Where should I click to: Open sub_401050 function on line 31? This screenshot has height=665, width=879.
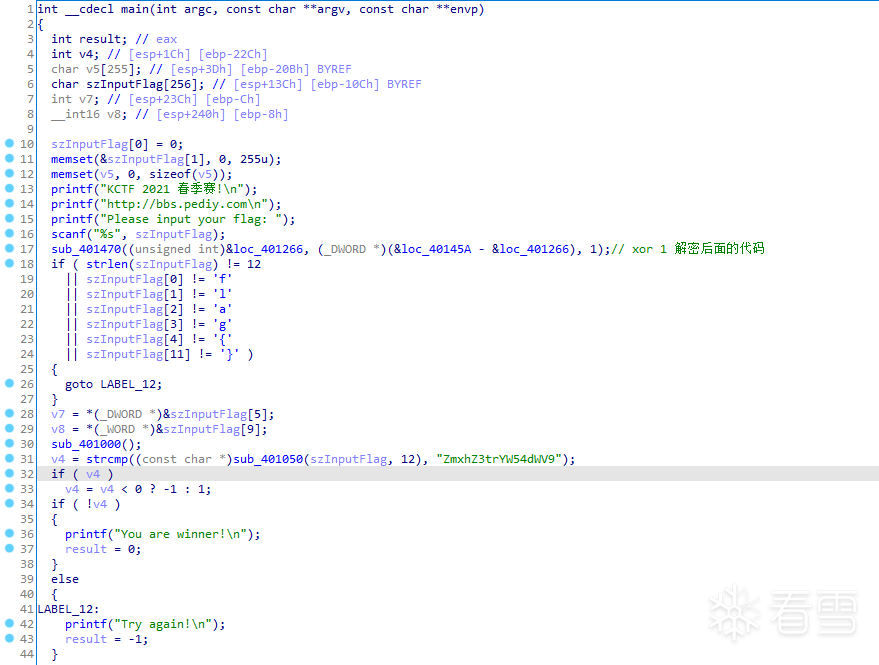tap(268, 459)
